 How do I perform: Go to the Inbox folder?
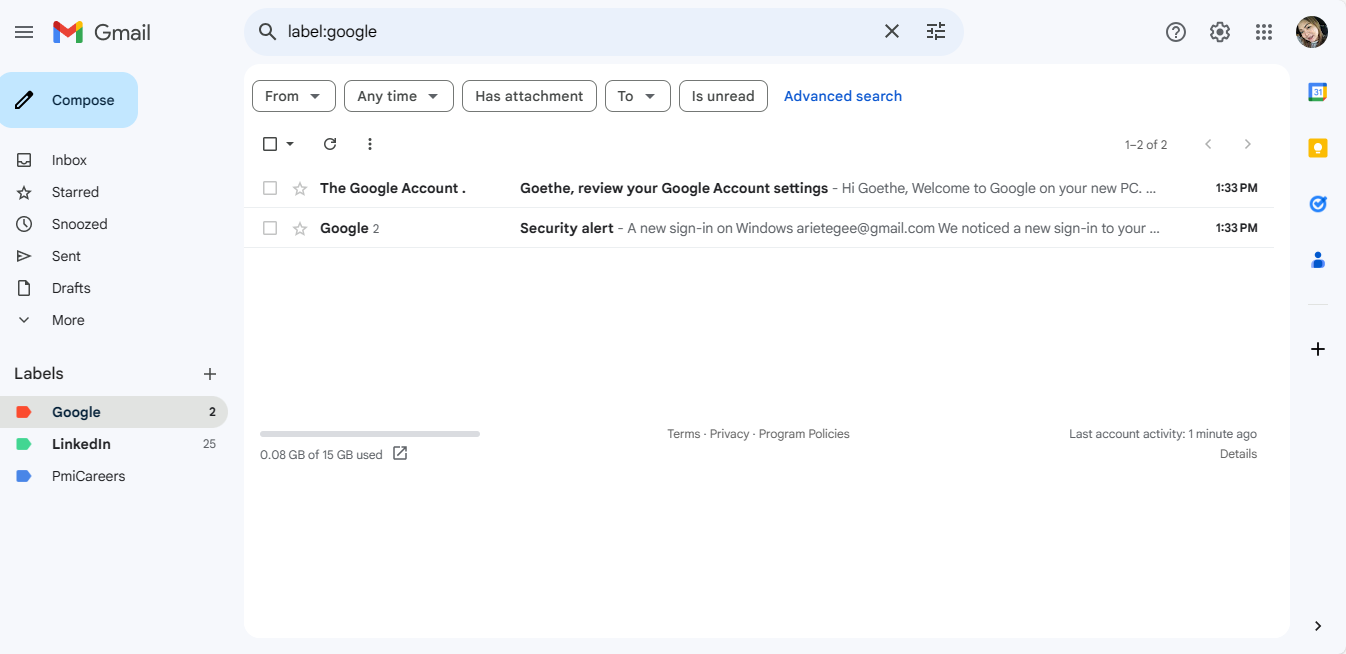click(69, 160)
